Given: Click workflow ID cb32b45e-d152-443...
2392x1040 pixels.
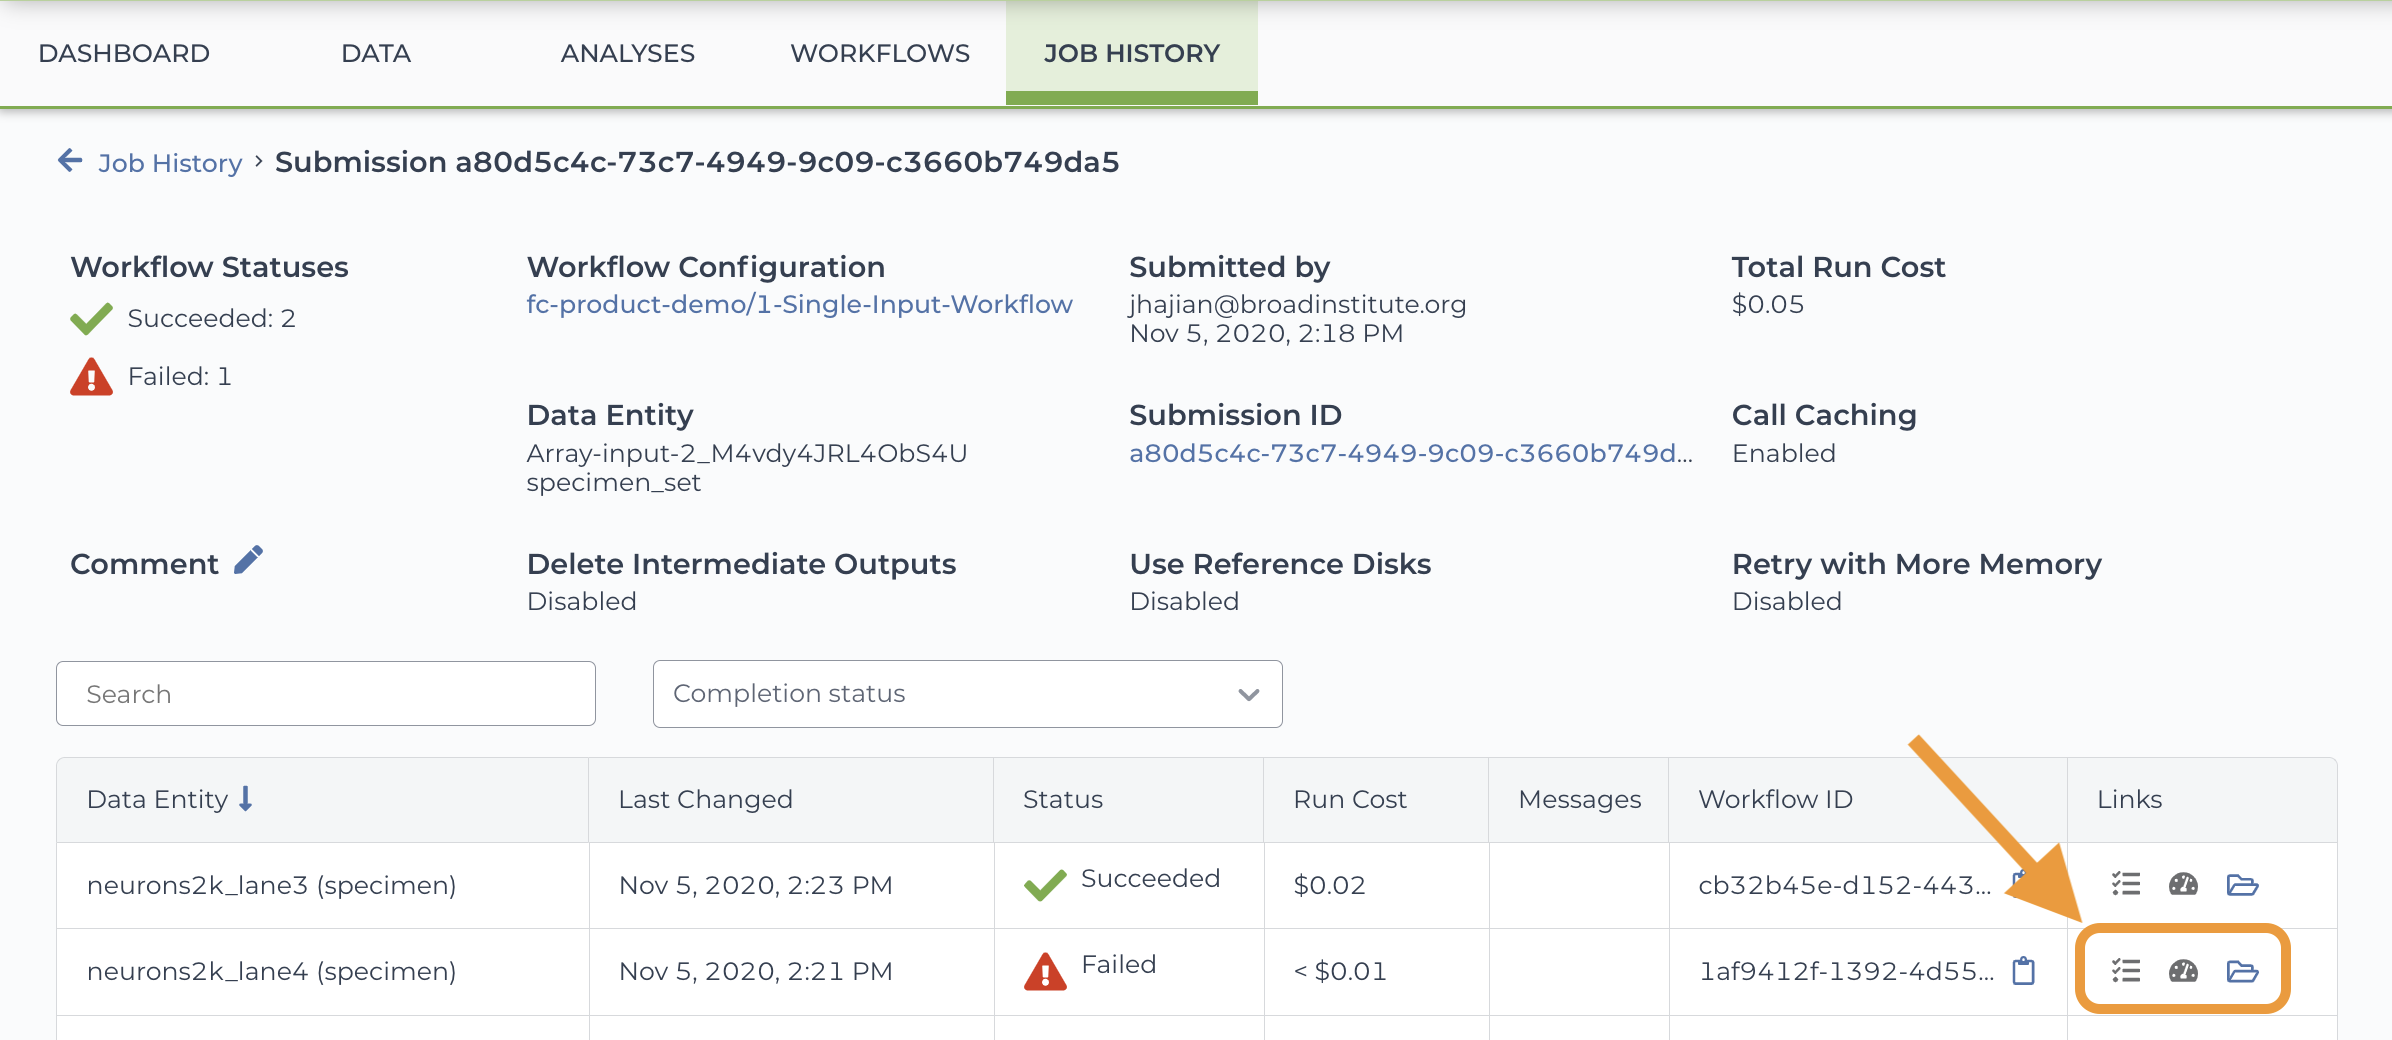Looking at the screenshot, I should click(1844, 885).
